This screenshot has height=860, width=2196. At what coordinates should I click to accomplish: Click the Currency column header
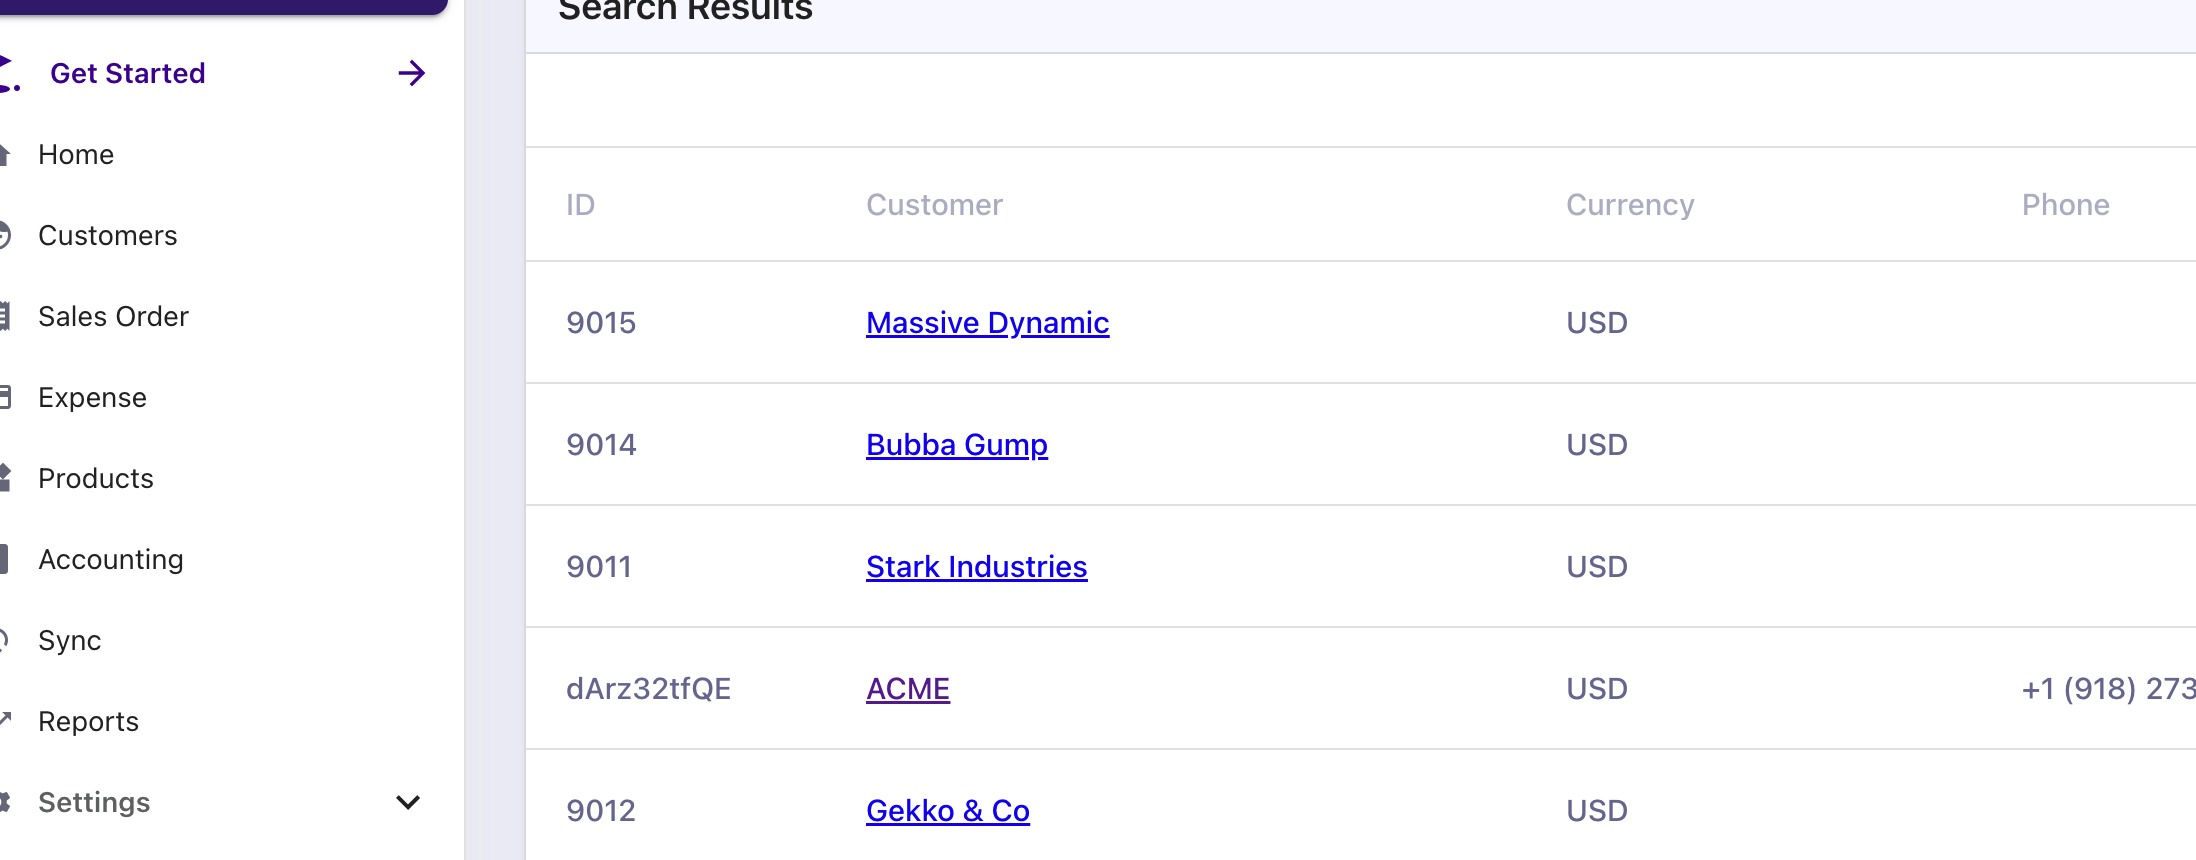tap(1629, 204)
